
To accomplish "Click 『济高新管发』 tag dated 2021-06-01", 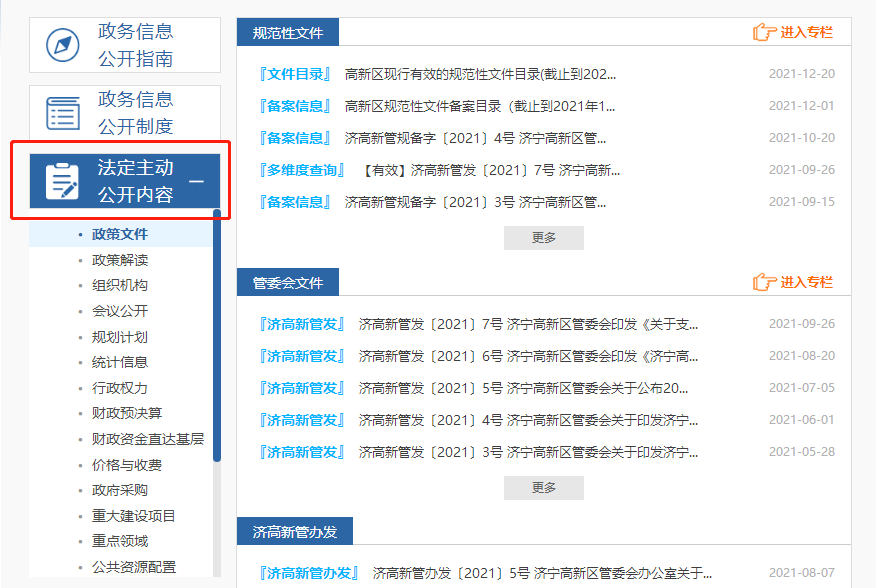I will coord(302,420).
